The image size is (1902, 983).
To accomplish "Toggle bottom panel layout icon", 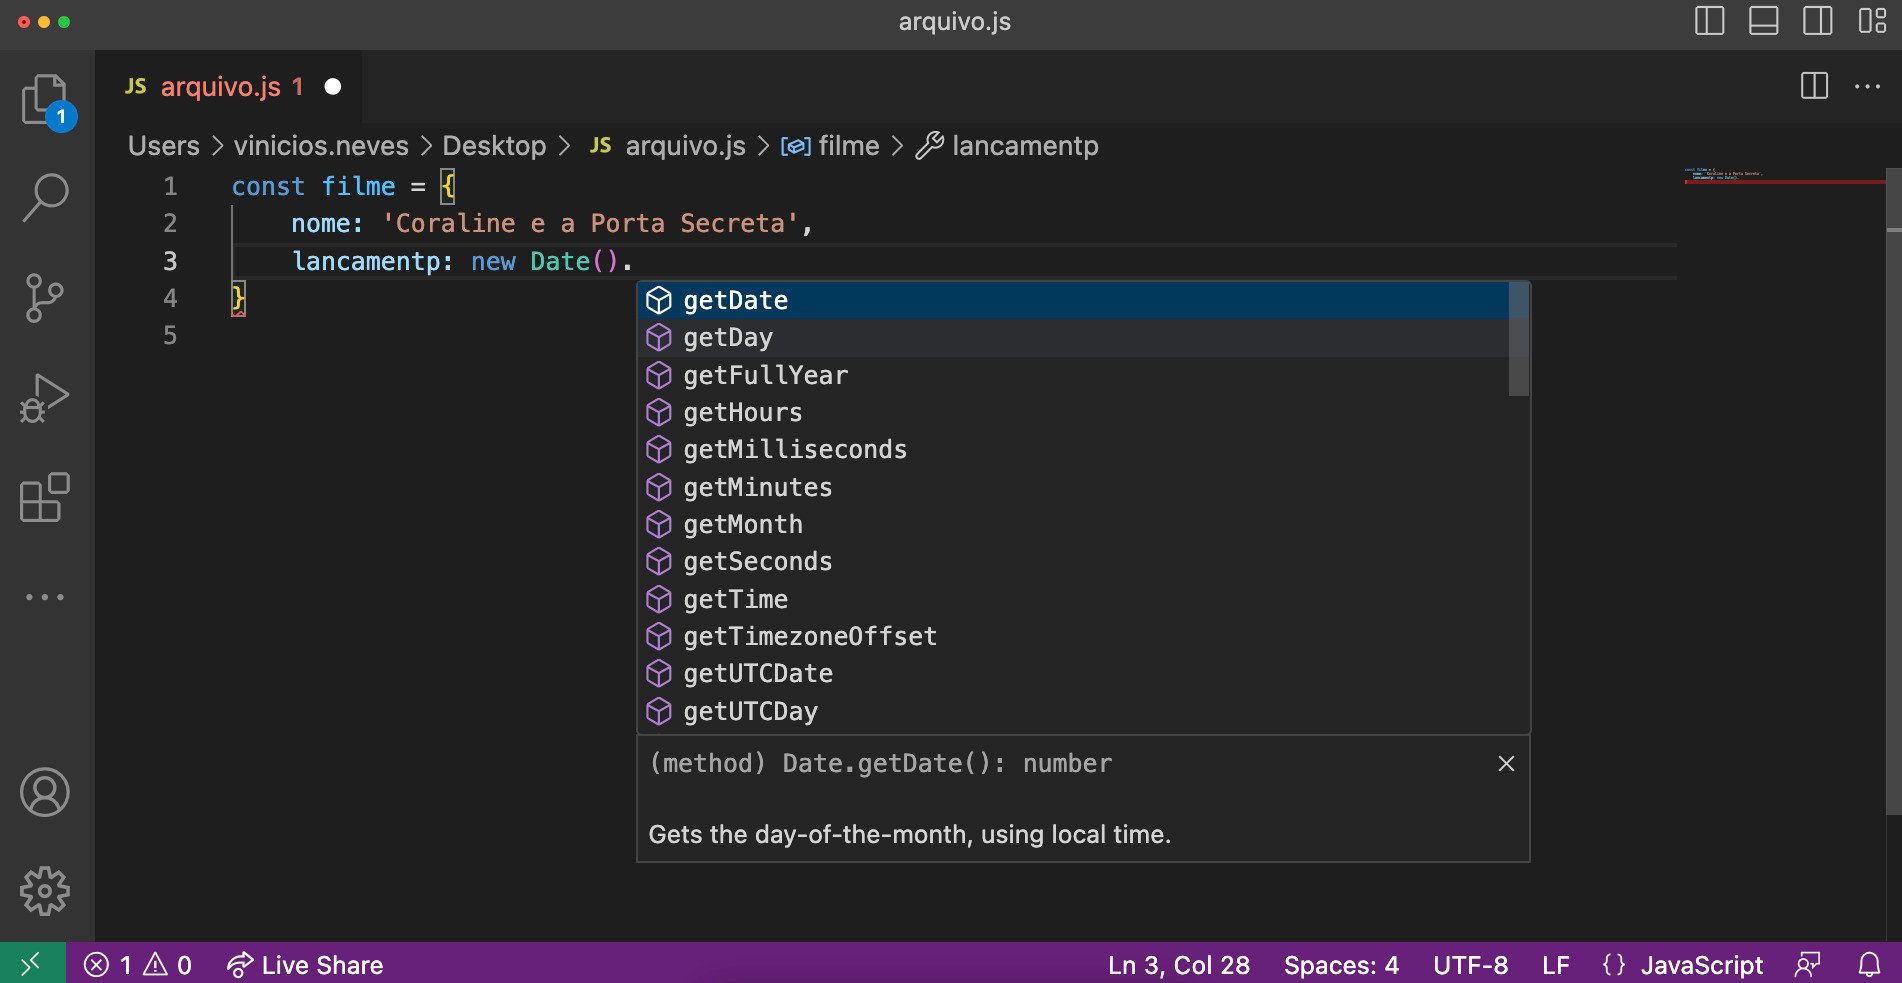I will click(x=1763, y=21).
